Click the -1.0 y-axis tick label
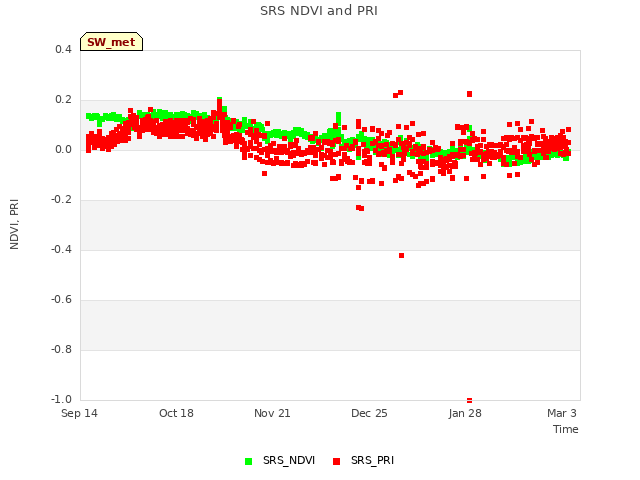Viewport: 640px width, 480px height. tap(61, 399)
